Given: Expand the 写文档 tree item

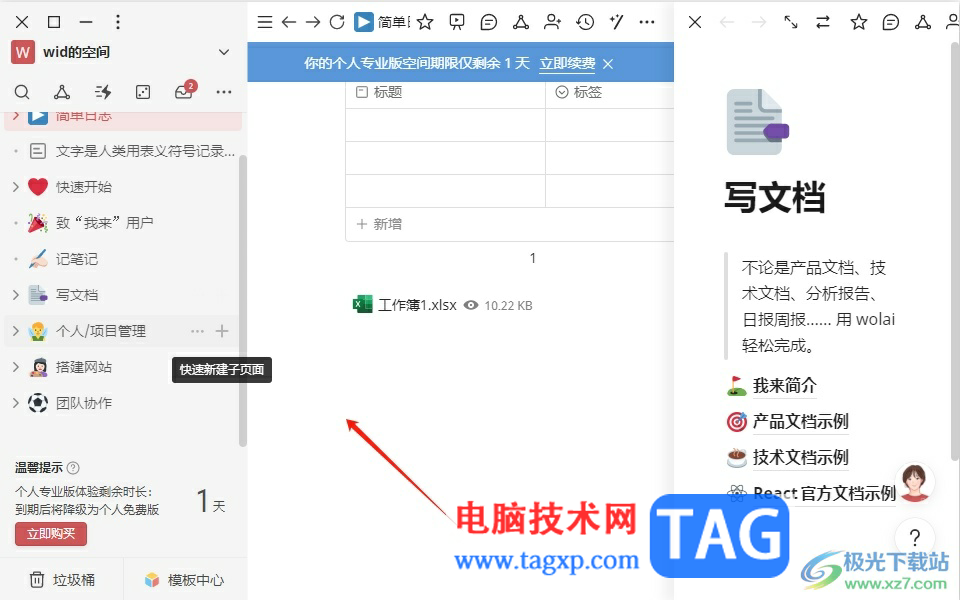Looking at the screenshot, I should tap(16, 295).
